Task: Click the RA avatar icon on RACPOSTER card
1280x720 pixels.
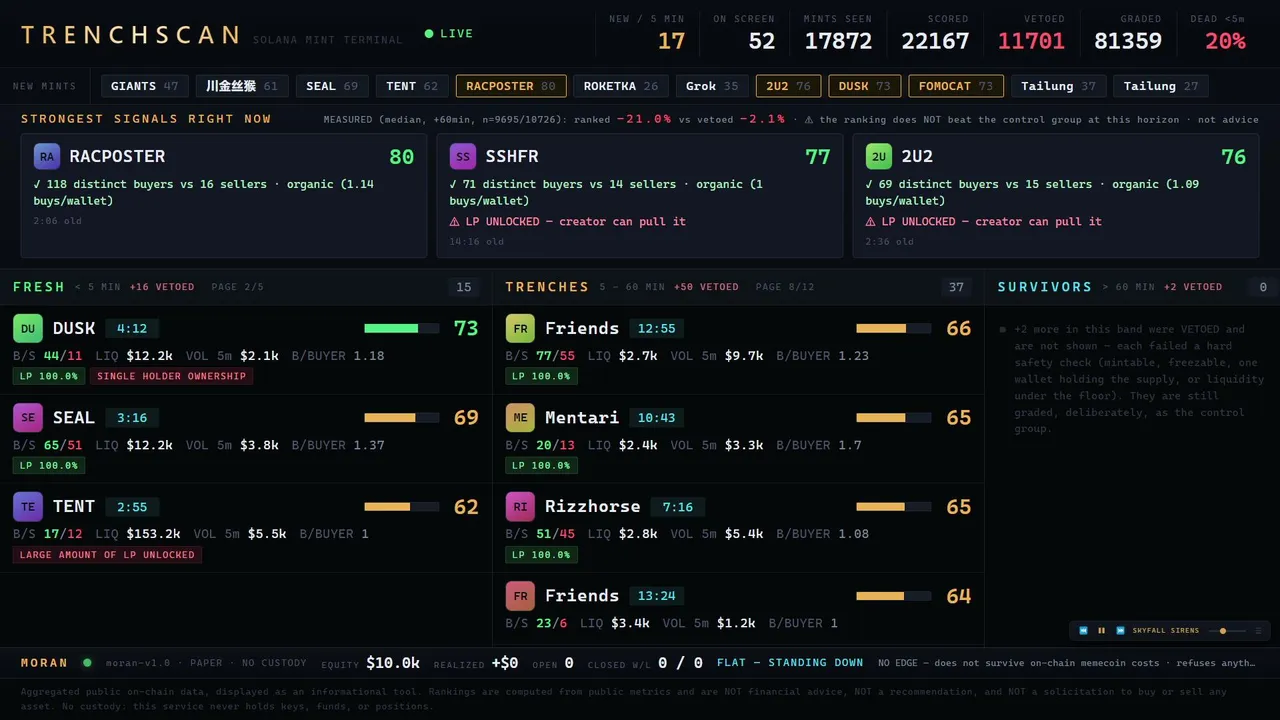Action: [x=47, y=157]
